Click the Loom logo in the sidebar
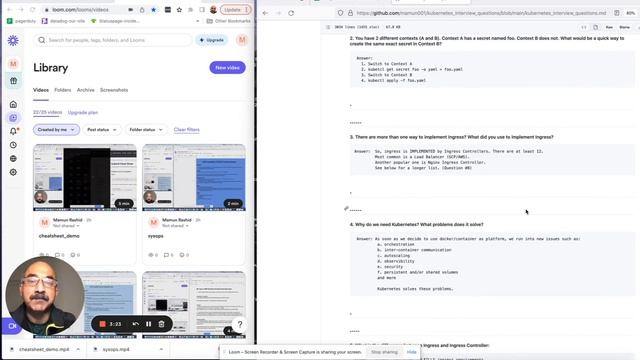Viewport: 640px width, 360px height. click(13, 40)
